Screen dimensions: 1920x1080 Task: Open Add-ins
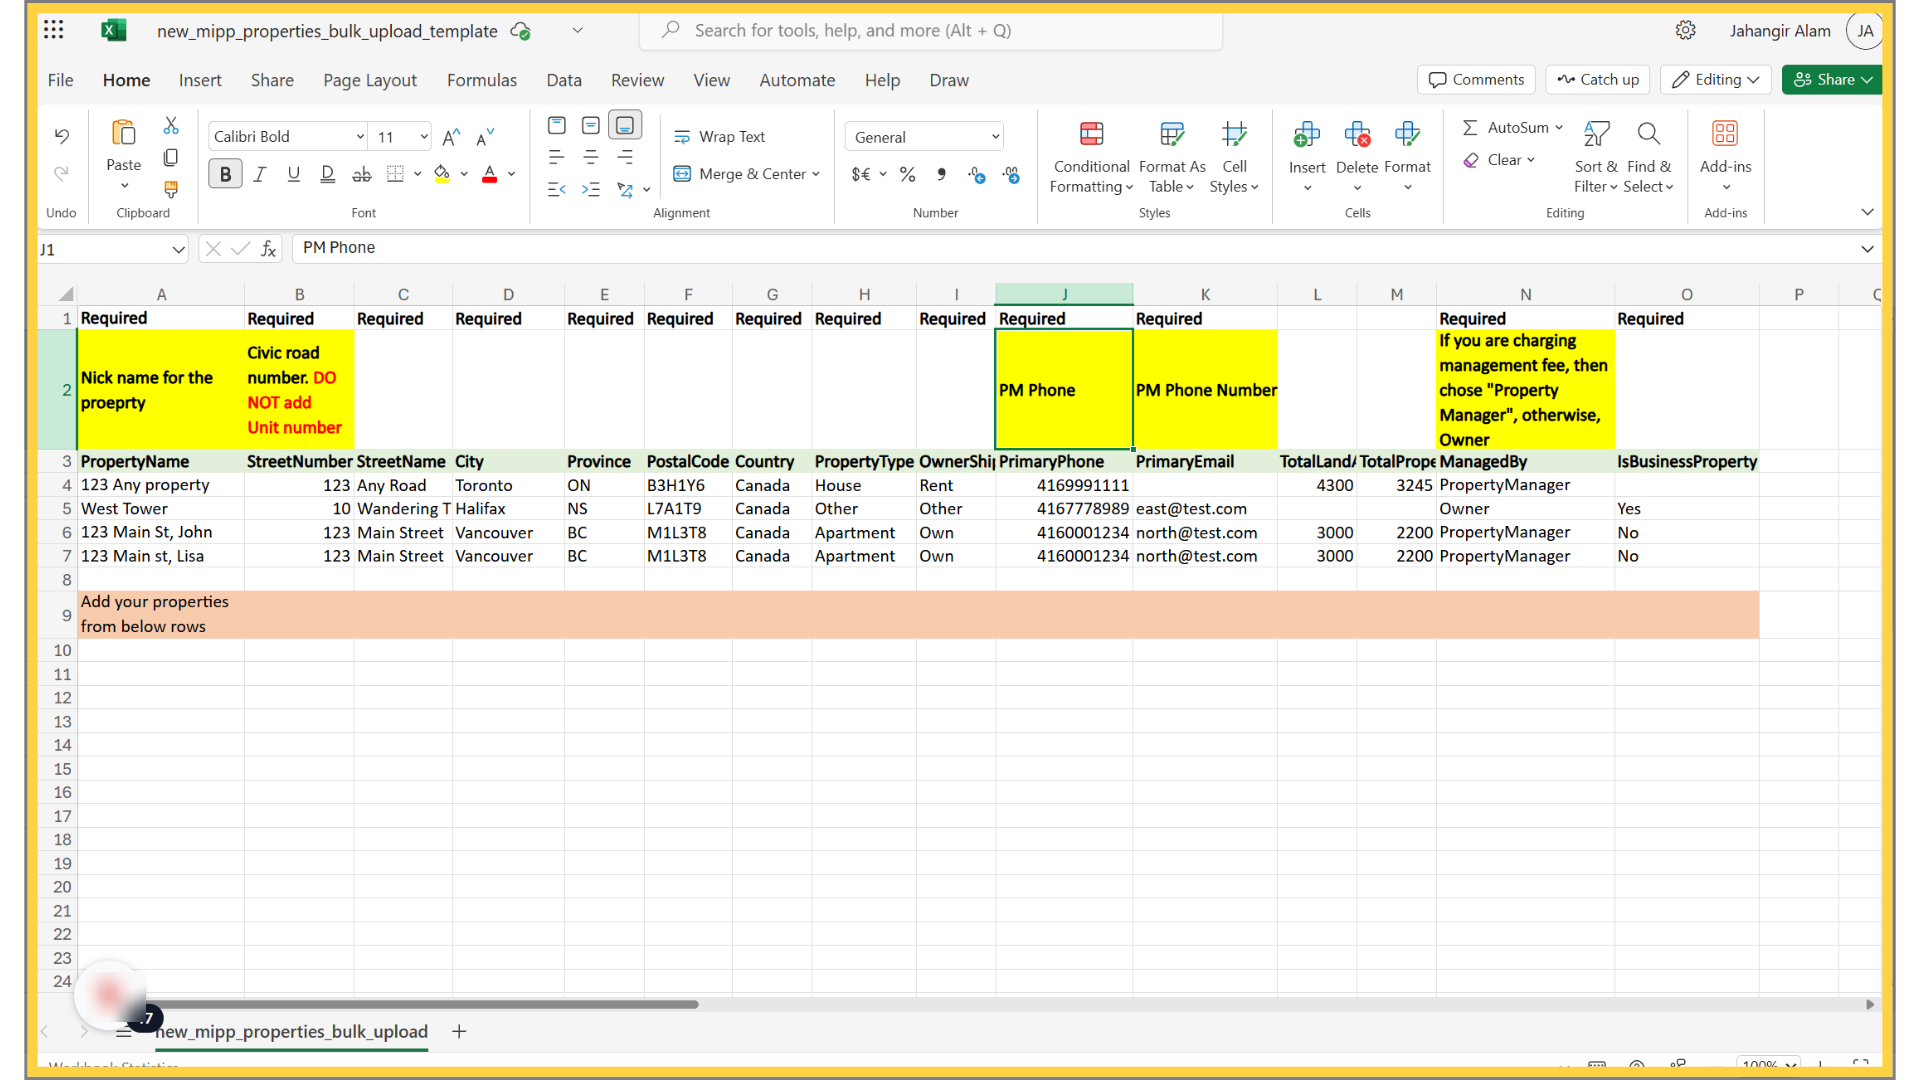pos(1725,157)
